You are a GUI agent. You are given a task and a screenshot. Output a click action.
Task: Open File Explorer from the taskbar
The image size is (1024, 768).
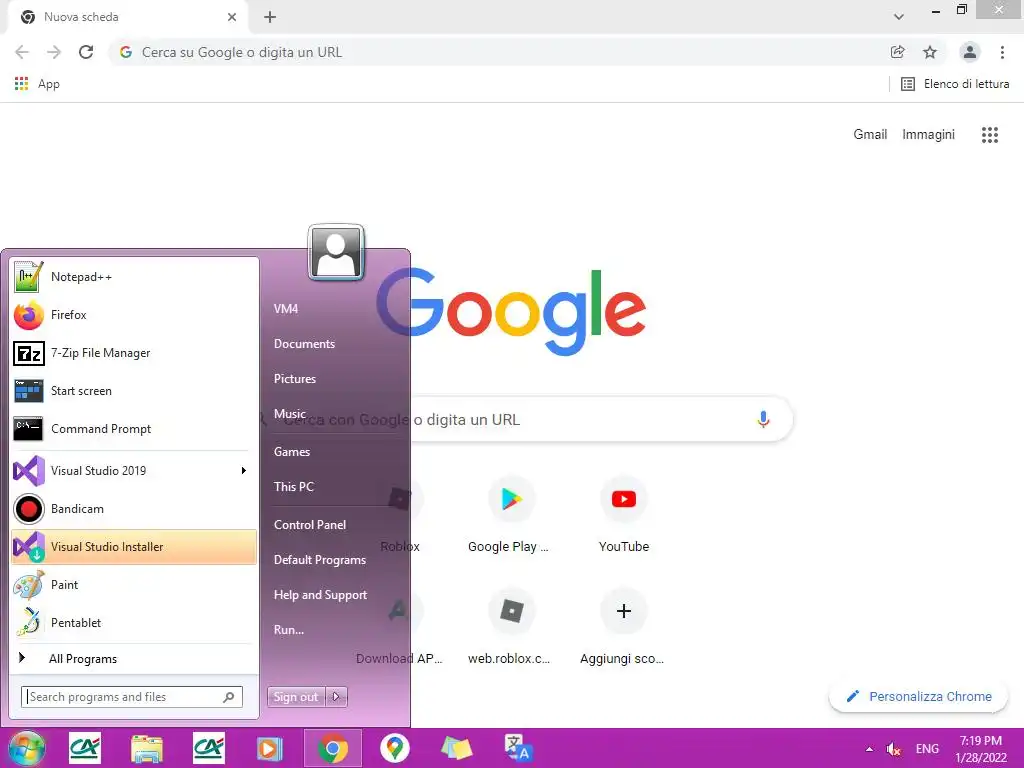[147, 748]
